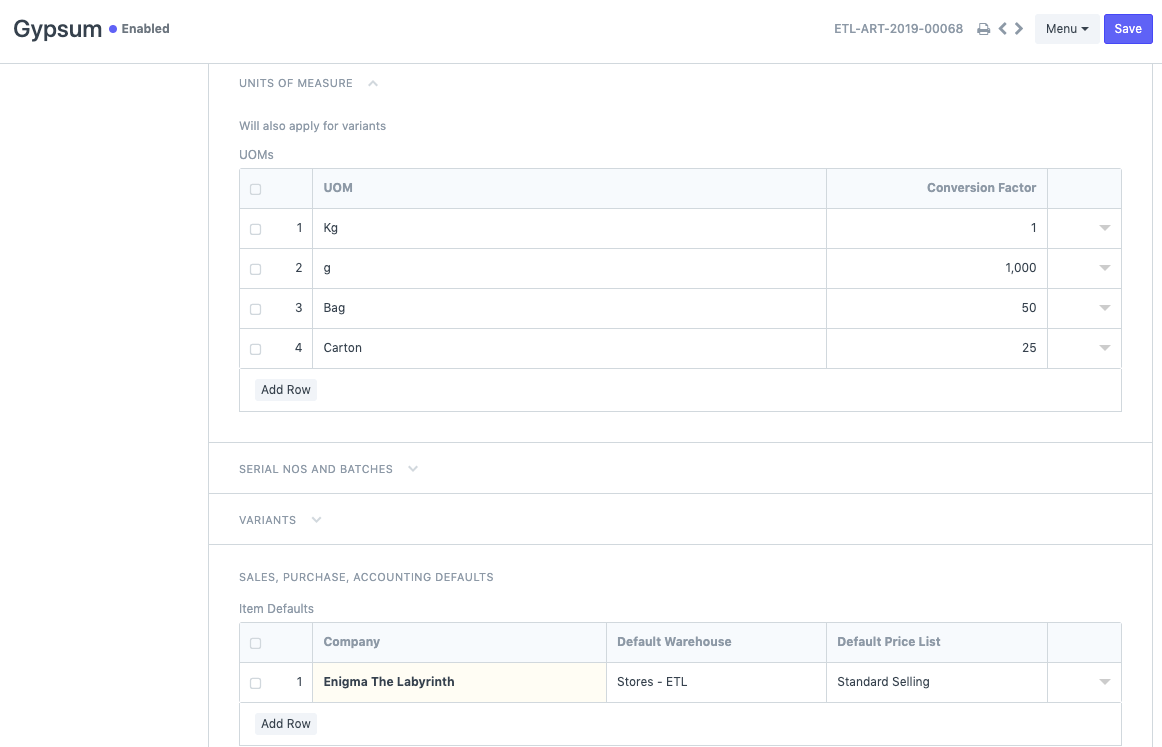Screen dimensions: 1162x747
Task: Open row options arrow for Enigma The Labyrinth
Action: [x=1104, y=682]
